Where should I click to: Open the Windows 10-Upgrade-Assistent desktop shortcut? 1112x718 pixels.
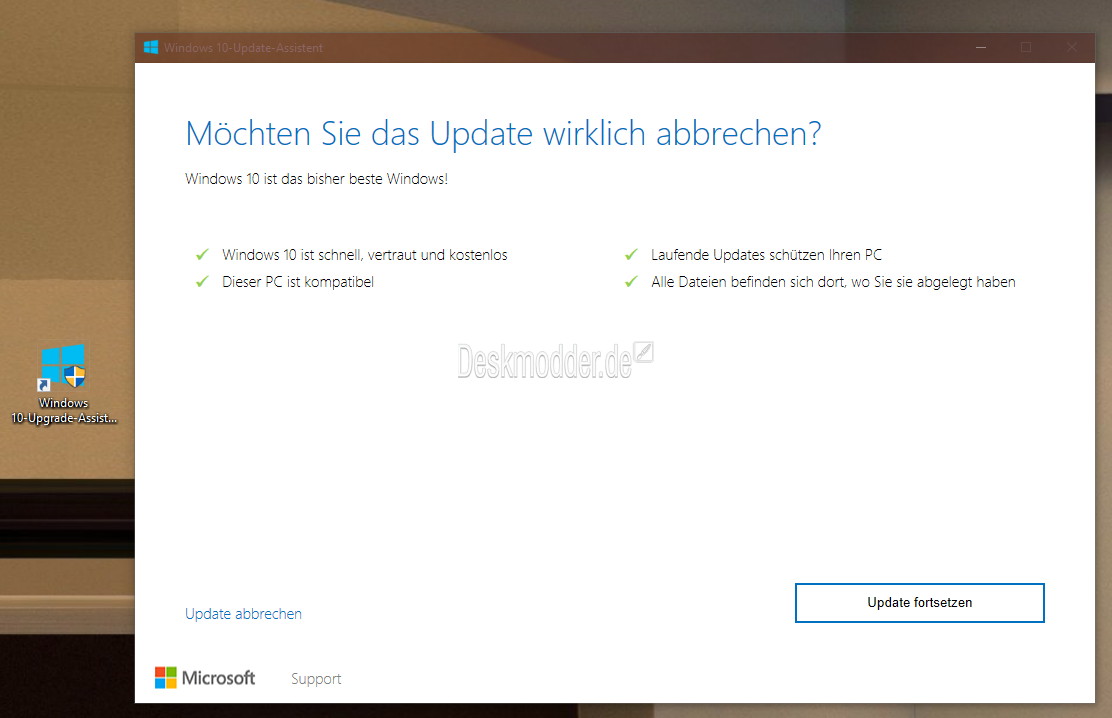click(x=64, y=385)
